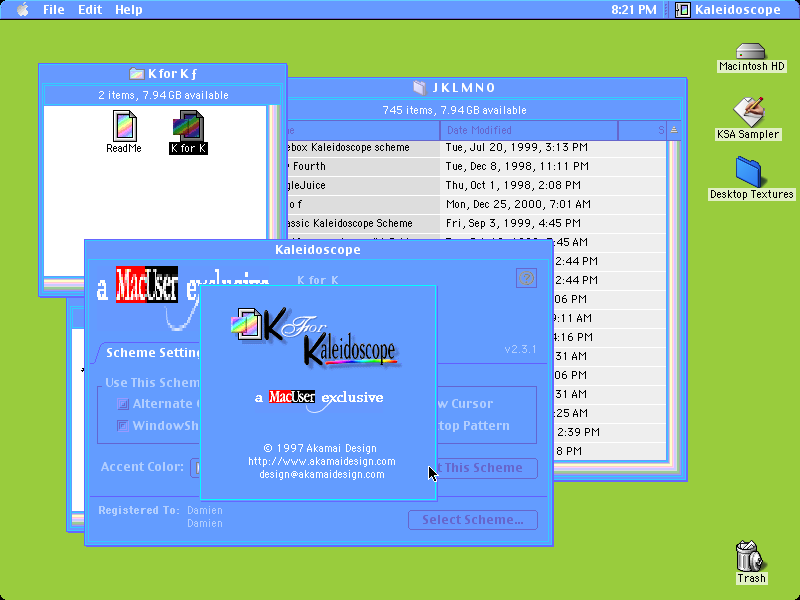Click the JKLMNO title bar folder icon
The image size is (800, 600).
[x=419, y=88]
